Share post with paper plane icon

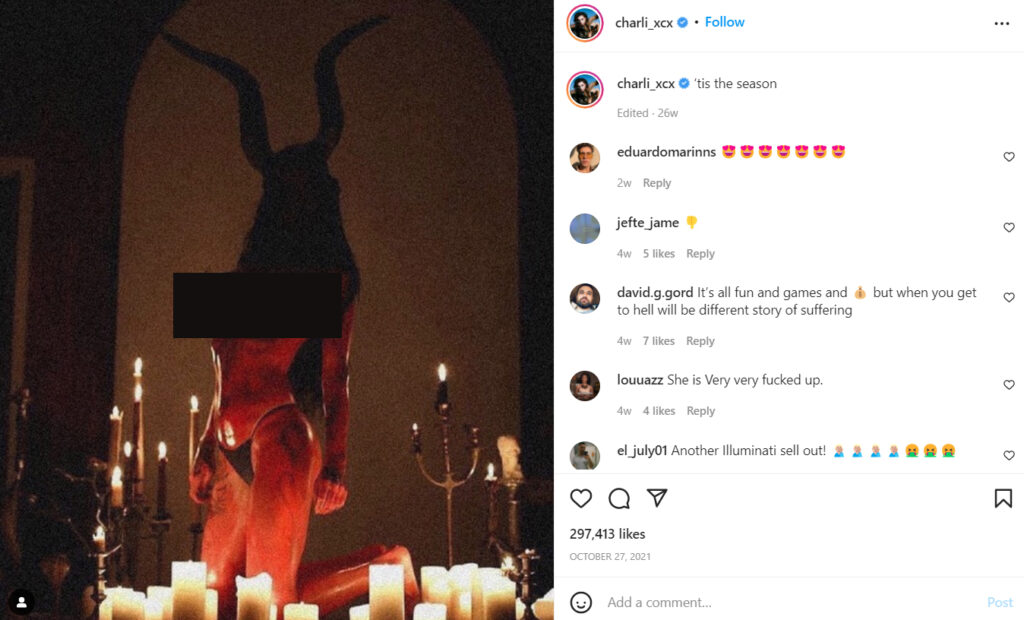point(656,498)
